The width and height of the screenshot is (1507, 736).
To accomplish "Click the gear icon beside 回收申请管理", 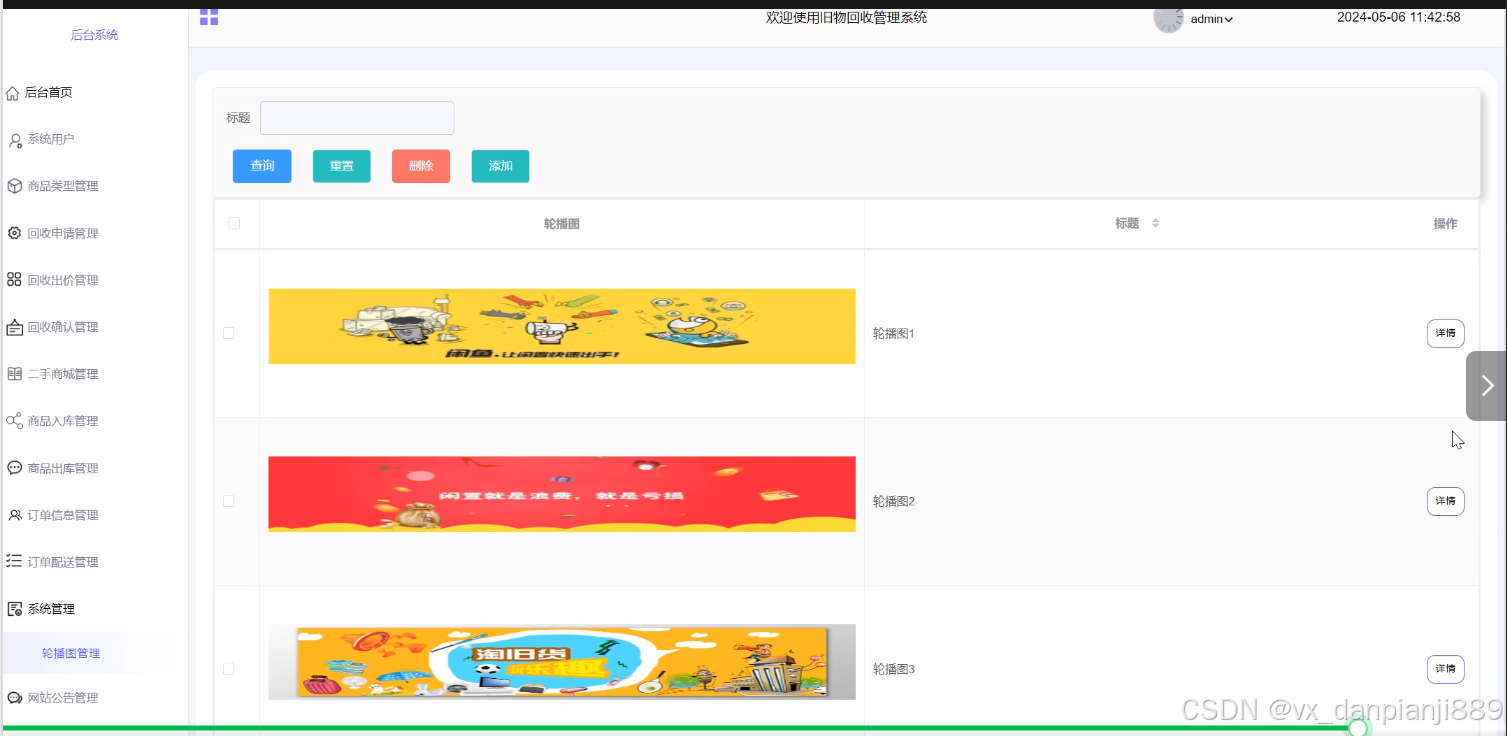I will tap(14, 233).
